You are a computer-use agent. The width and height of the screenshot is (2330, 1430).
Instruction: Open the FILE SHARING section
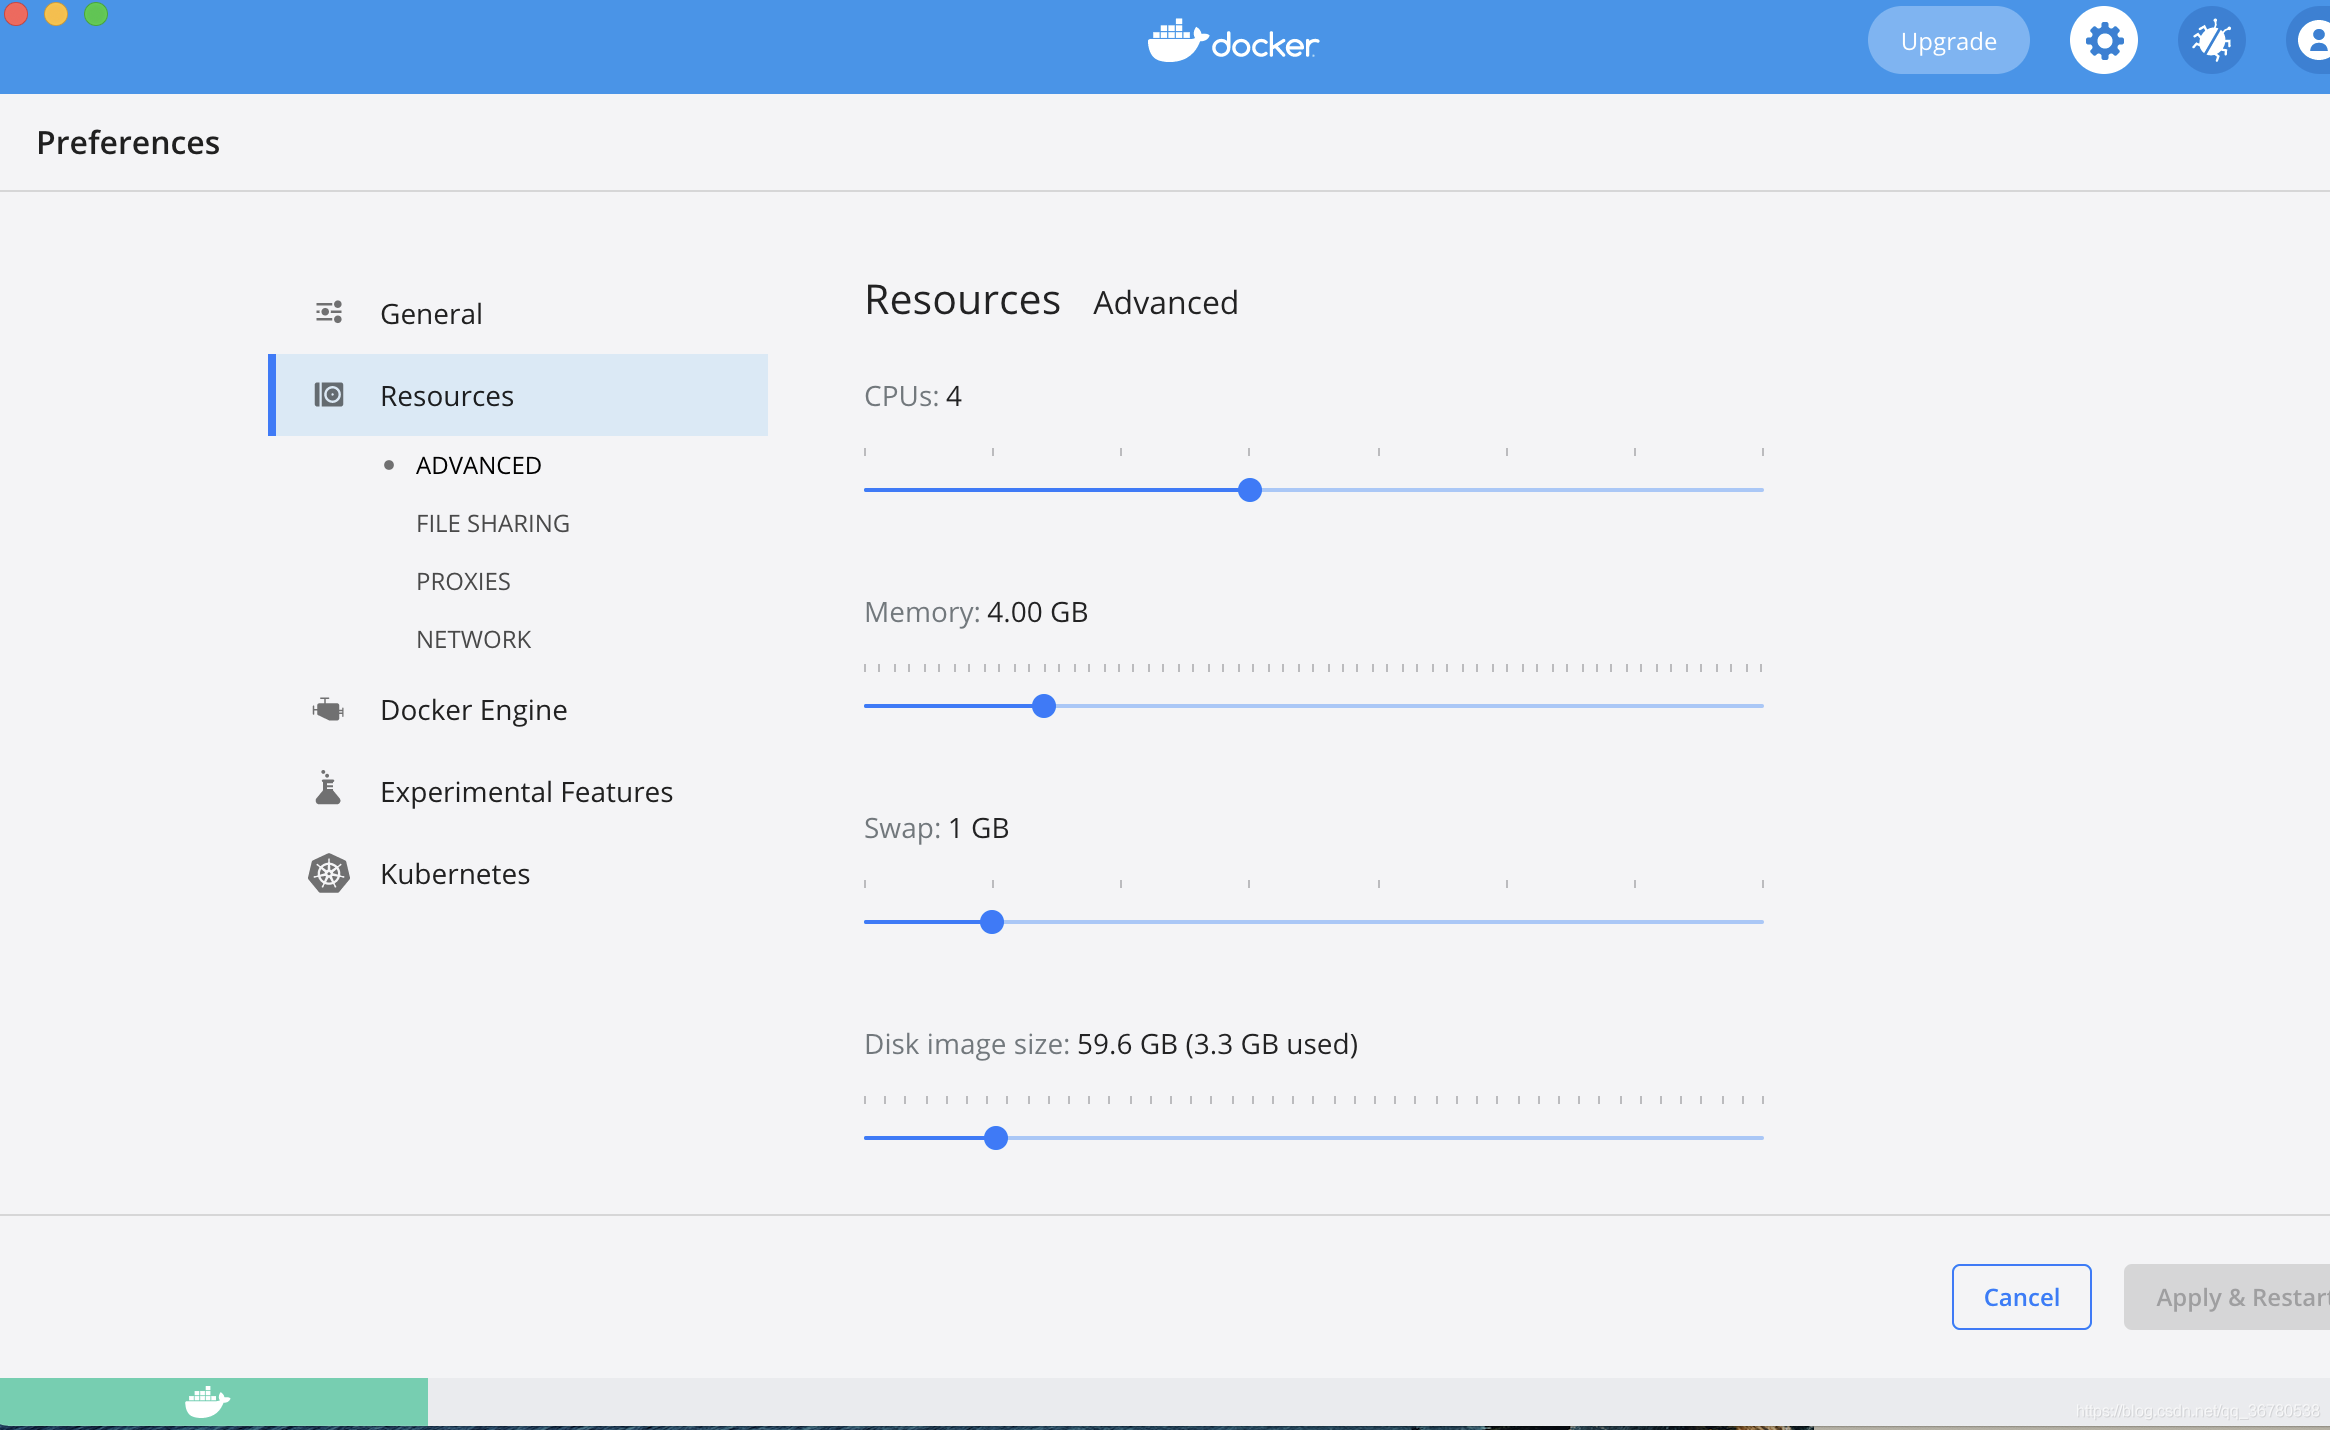tap(492, 523)
